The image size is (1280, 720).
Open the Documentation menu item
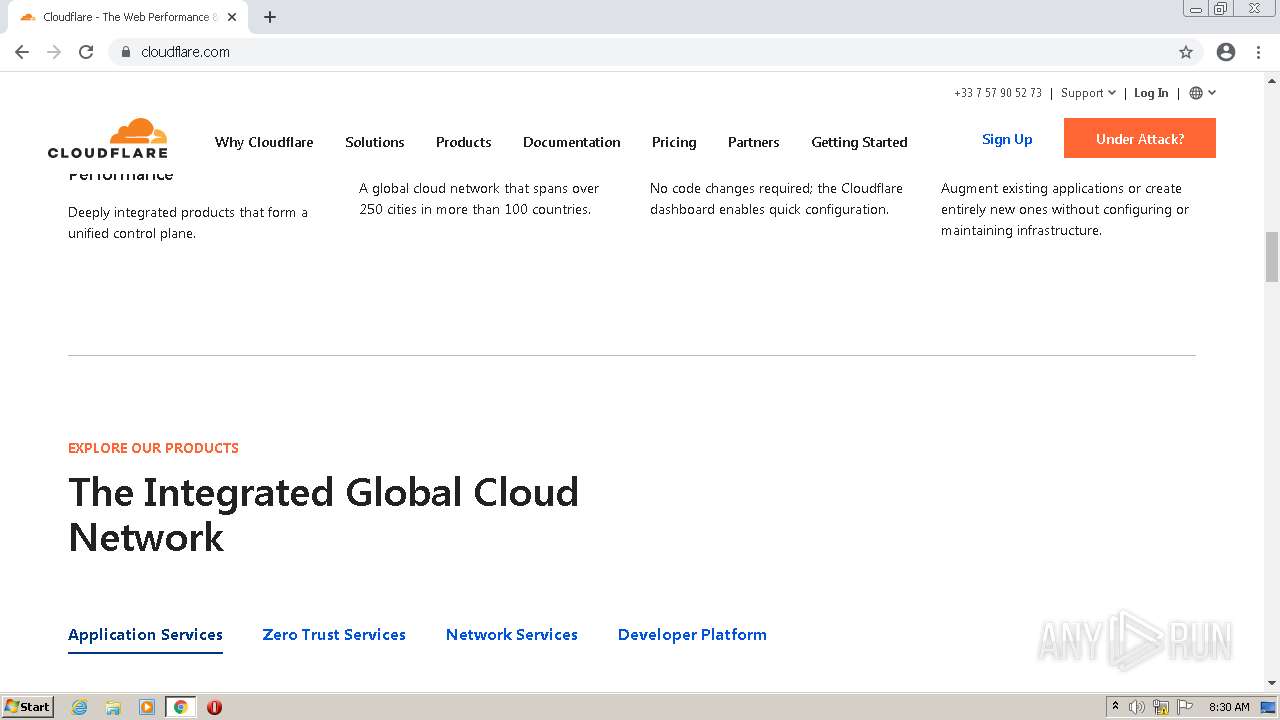coord(572,142)
